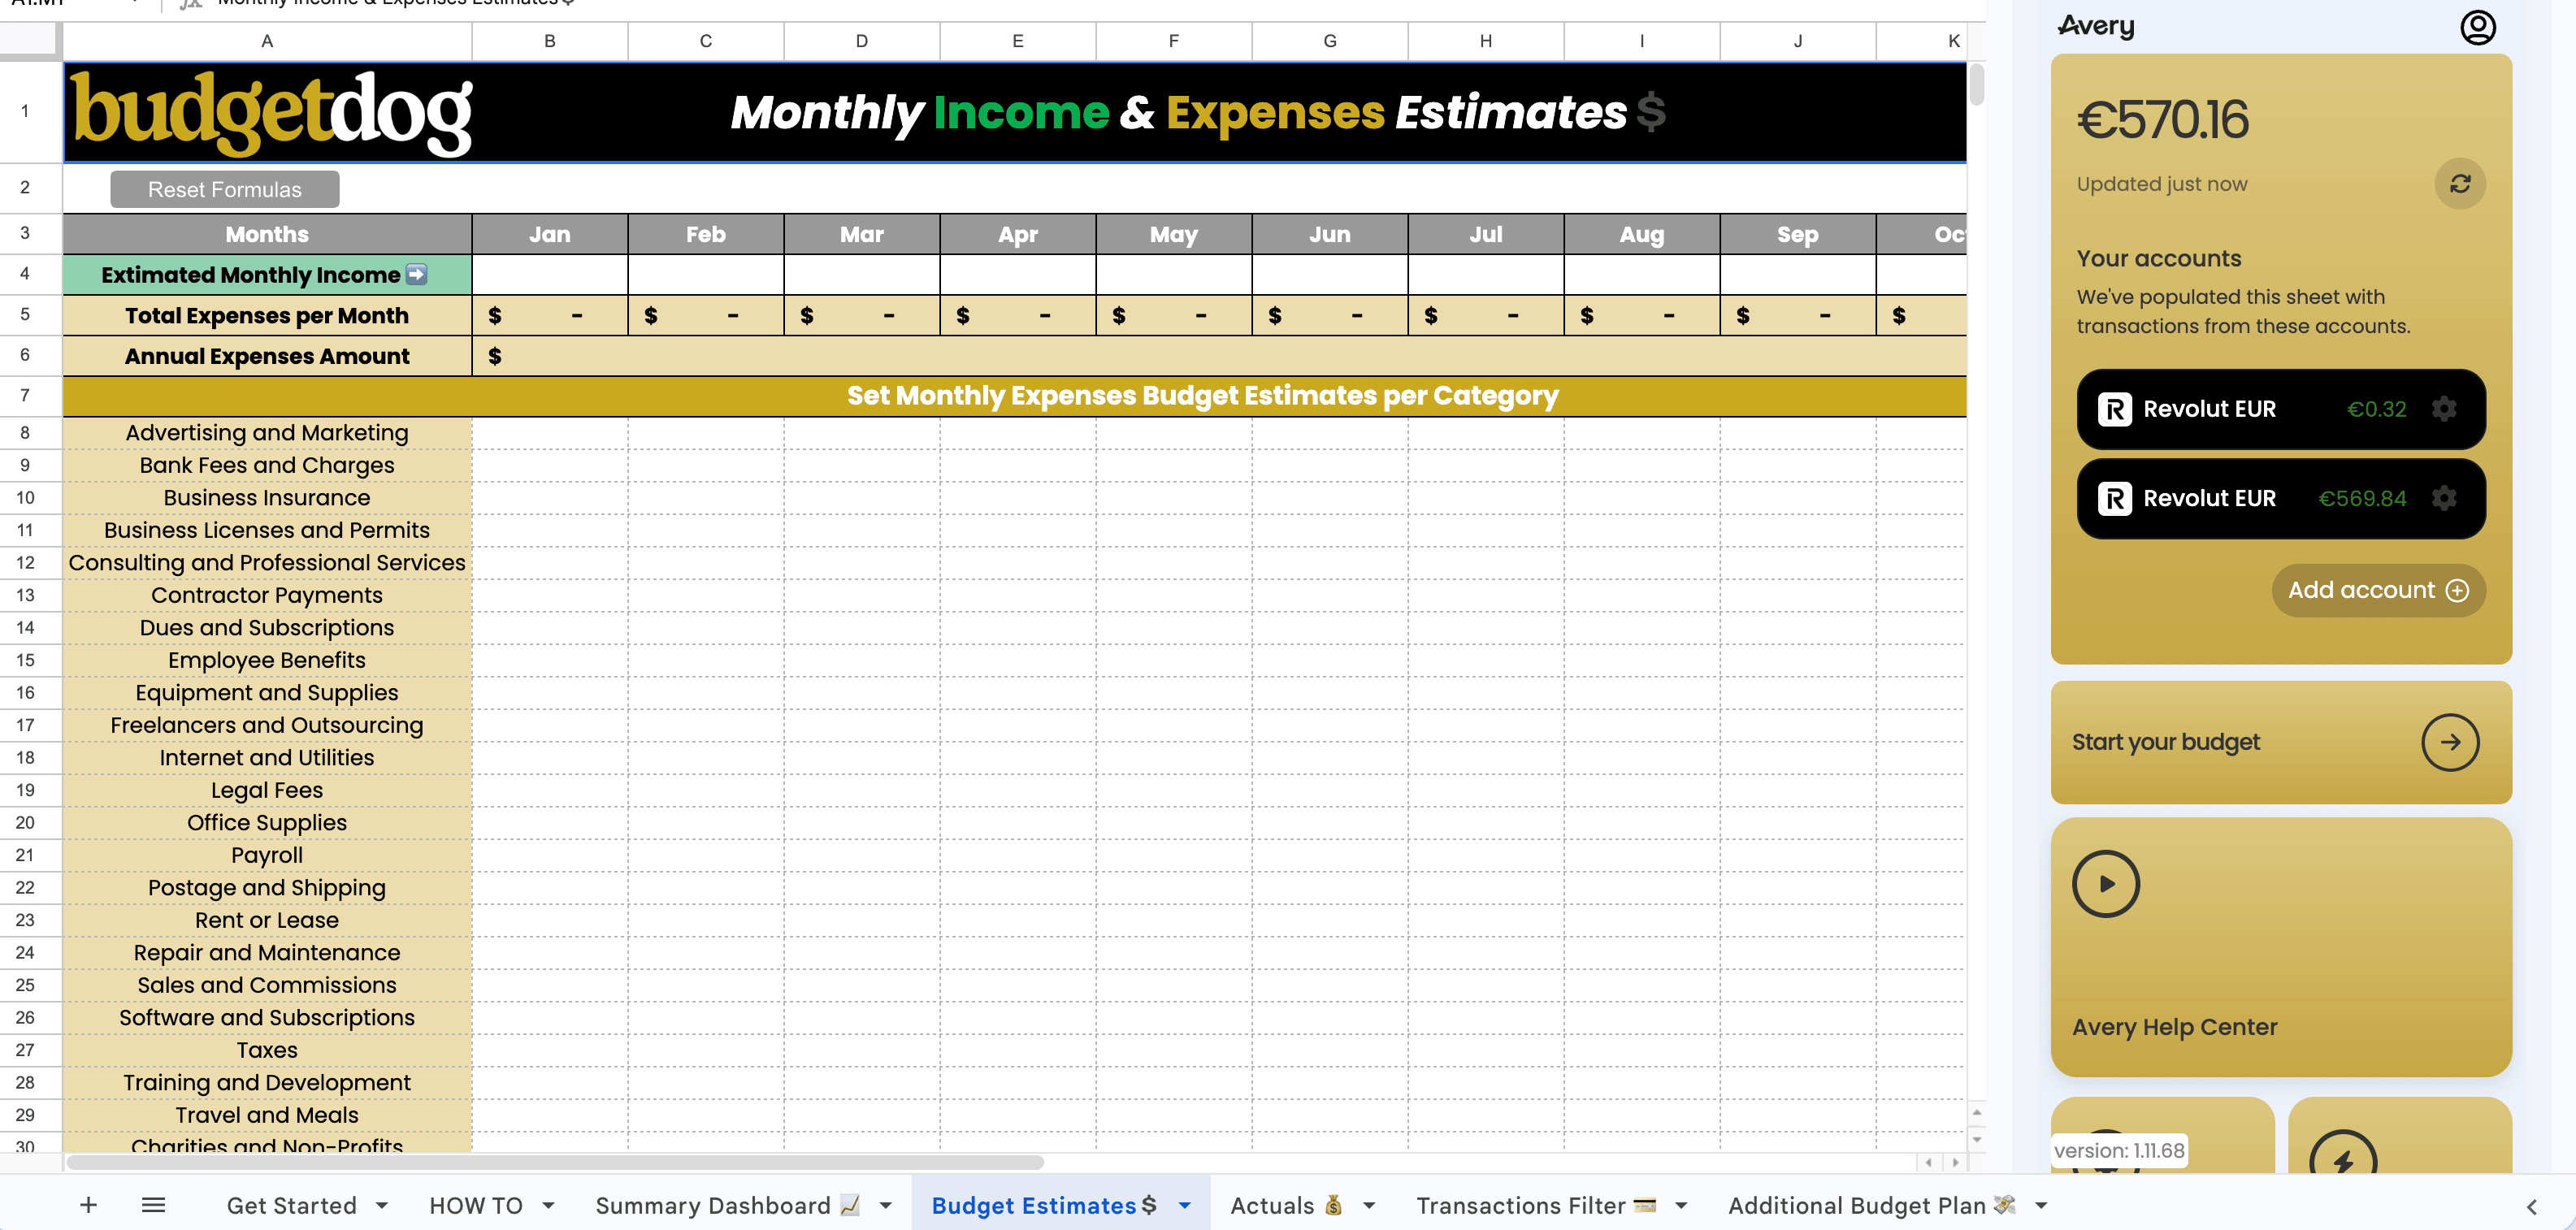The width and height of the screenshot is (2576, 1230).
Task: Open the Start your budget card
Action: [x=2280, y=742]
